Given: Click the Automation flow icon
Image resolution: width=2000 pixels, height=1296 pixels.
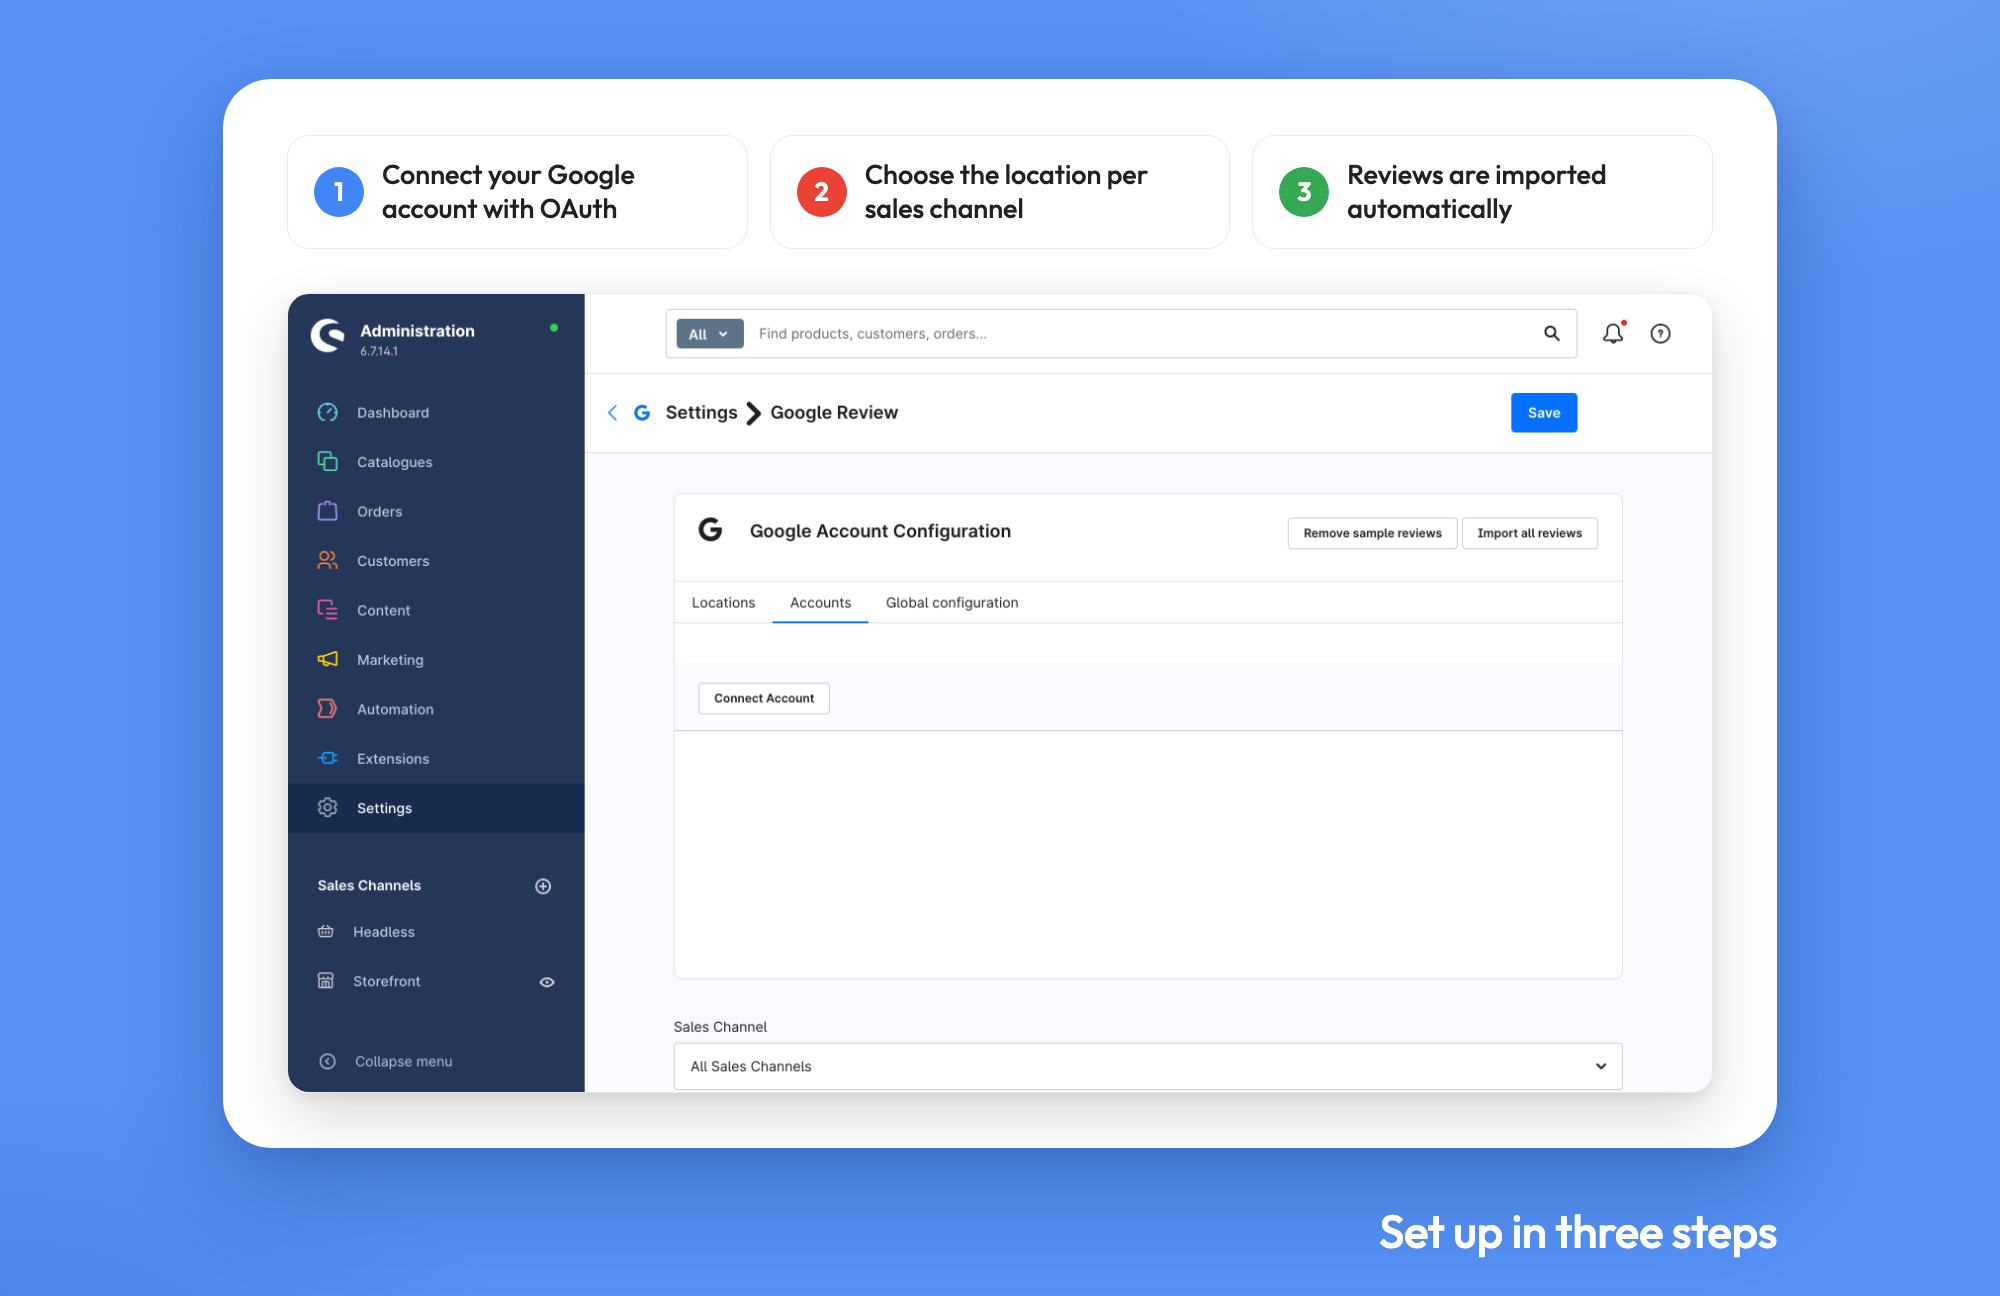Looking at the screenshot, I should [327, 709].
